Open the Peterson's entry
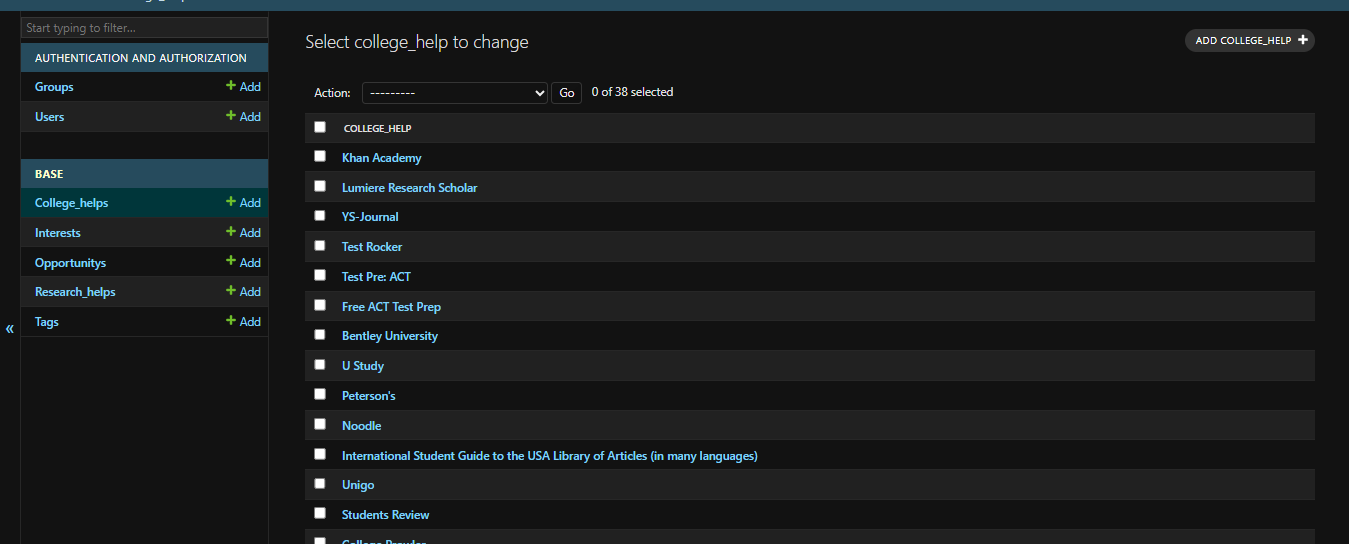1349x544 pixels. point(369,396)
